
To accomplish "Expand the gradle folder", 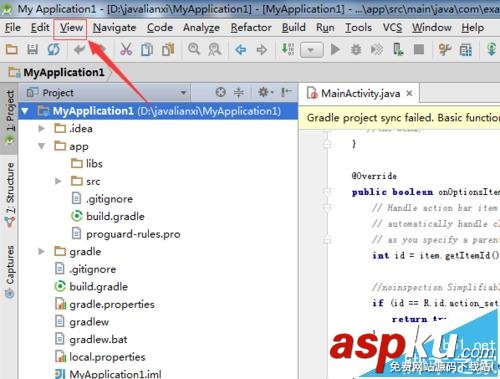I will click(41, 251).
